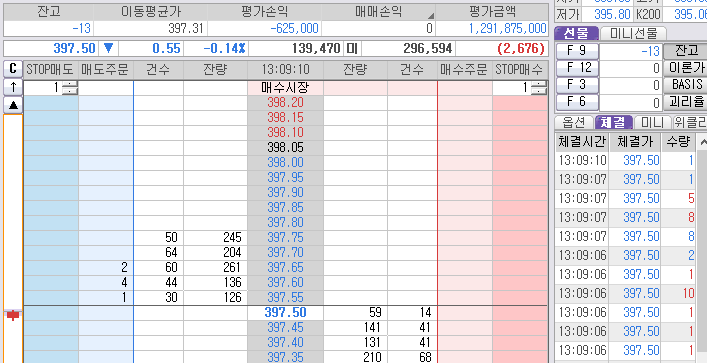
Task: Click the 397.90 price cell
Action: pos(285,193)
